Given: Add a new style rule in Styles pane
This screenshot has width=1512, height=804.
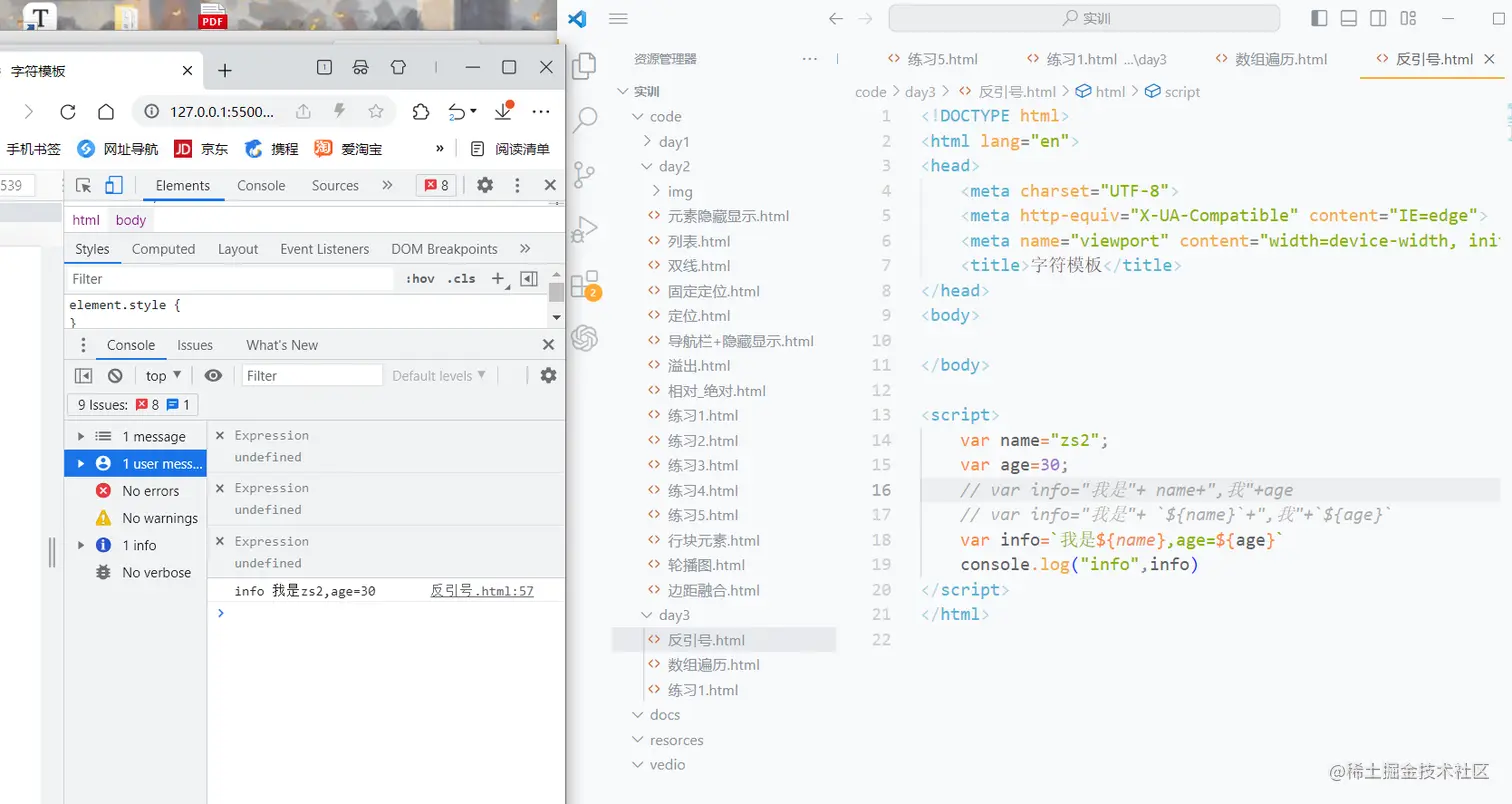Looking at the screenshot, I should 498,279.
